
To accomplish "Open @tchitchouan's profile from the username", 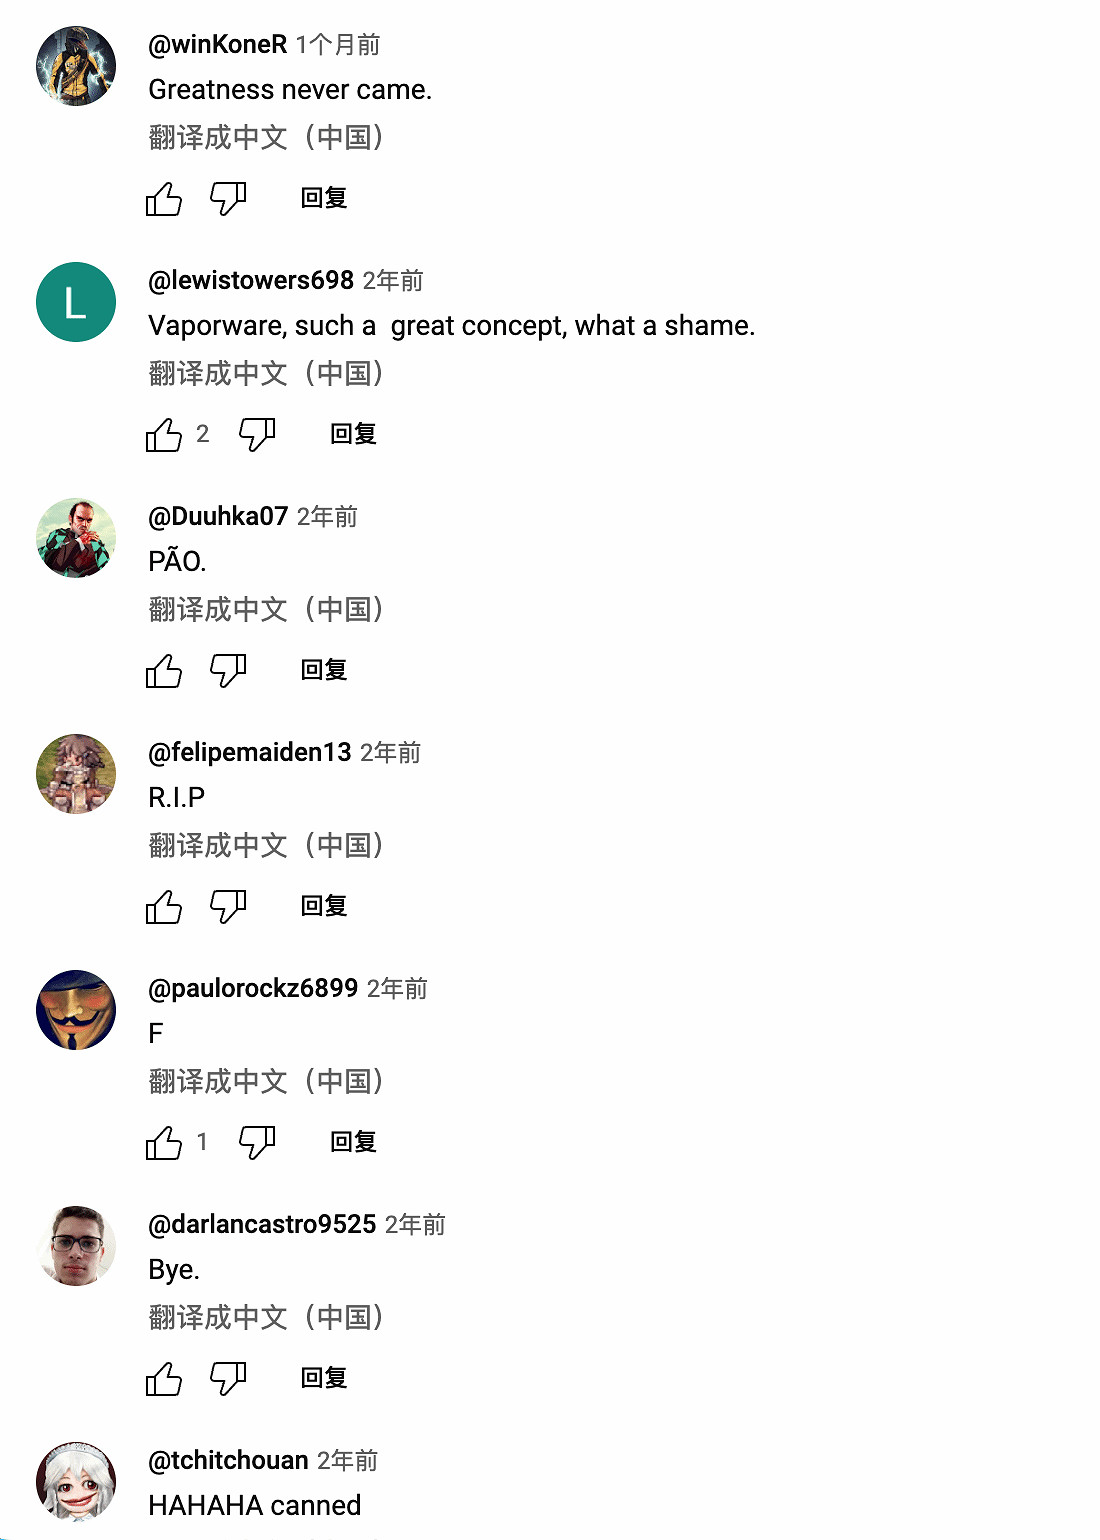I will (228, 1460).
